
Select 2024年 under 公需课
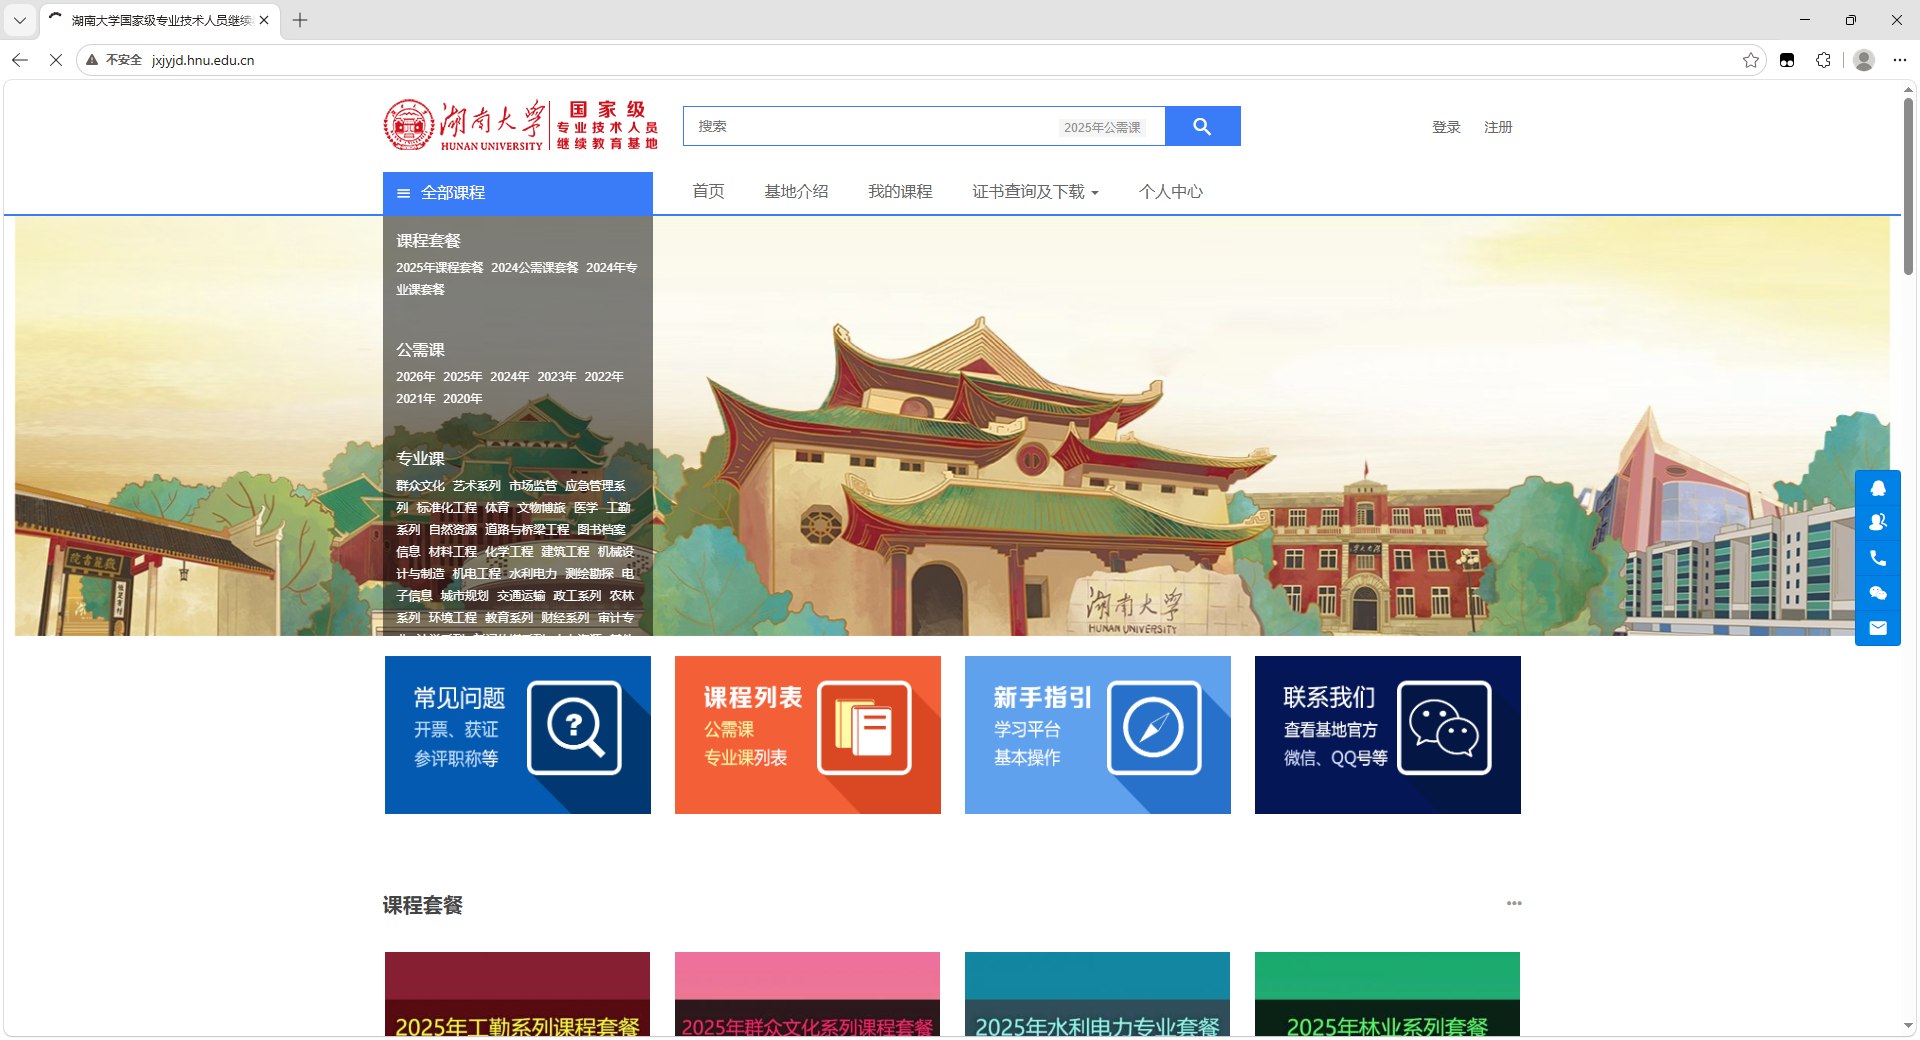pyautogui.click(x=509, y=377)
